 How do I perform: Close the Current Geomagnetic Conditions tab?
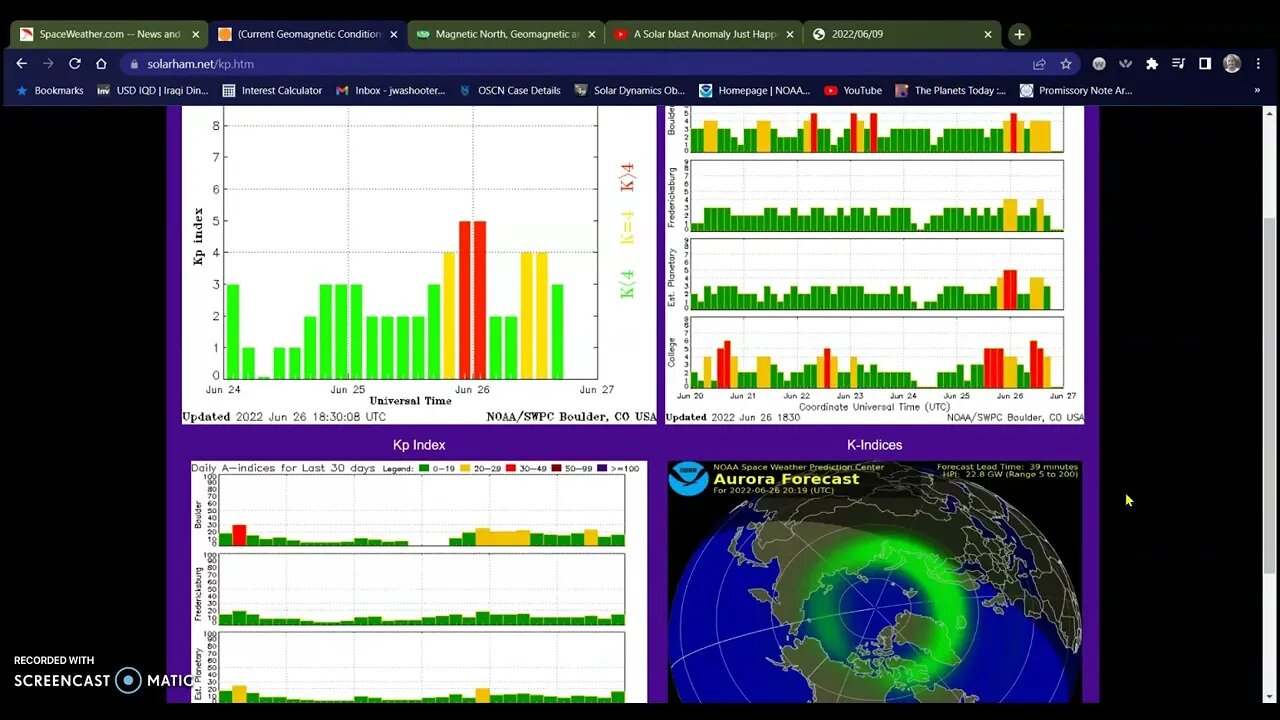(394, 34)
